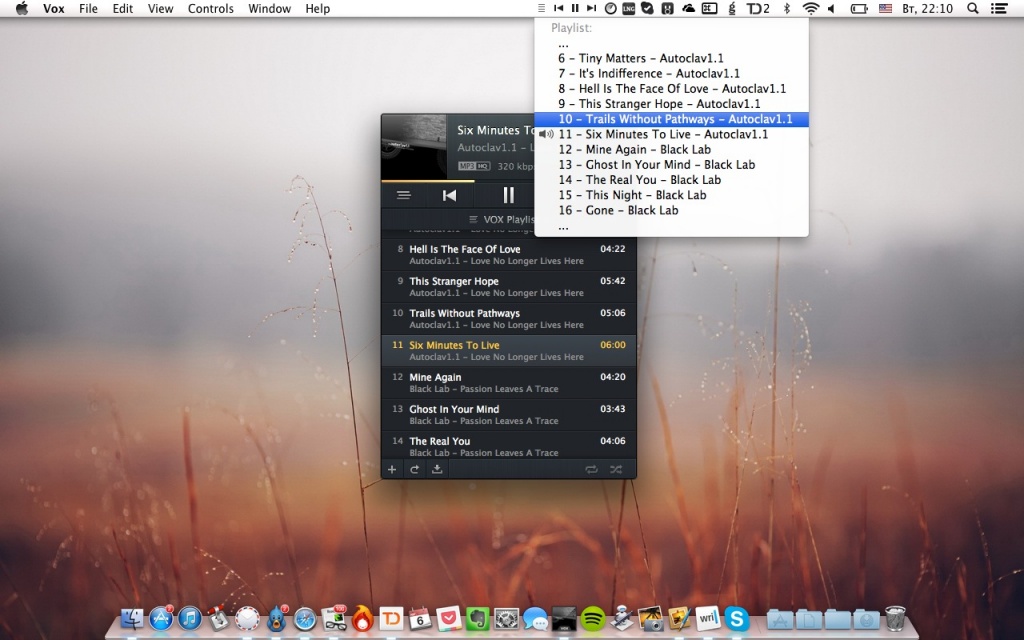The image size is (1024, 640).
Task: Click the menu bar pause icon
Action: (x=575, y=8)
